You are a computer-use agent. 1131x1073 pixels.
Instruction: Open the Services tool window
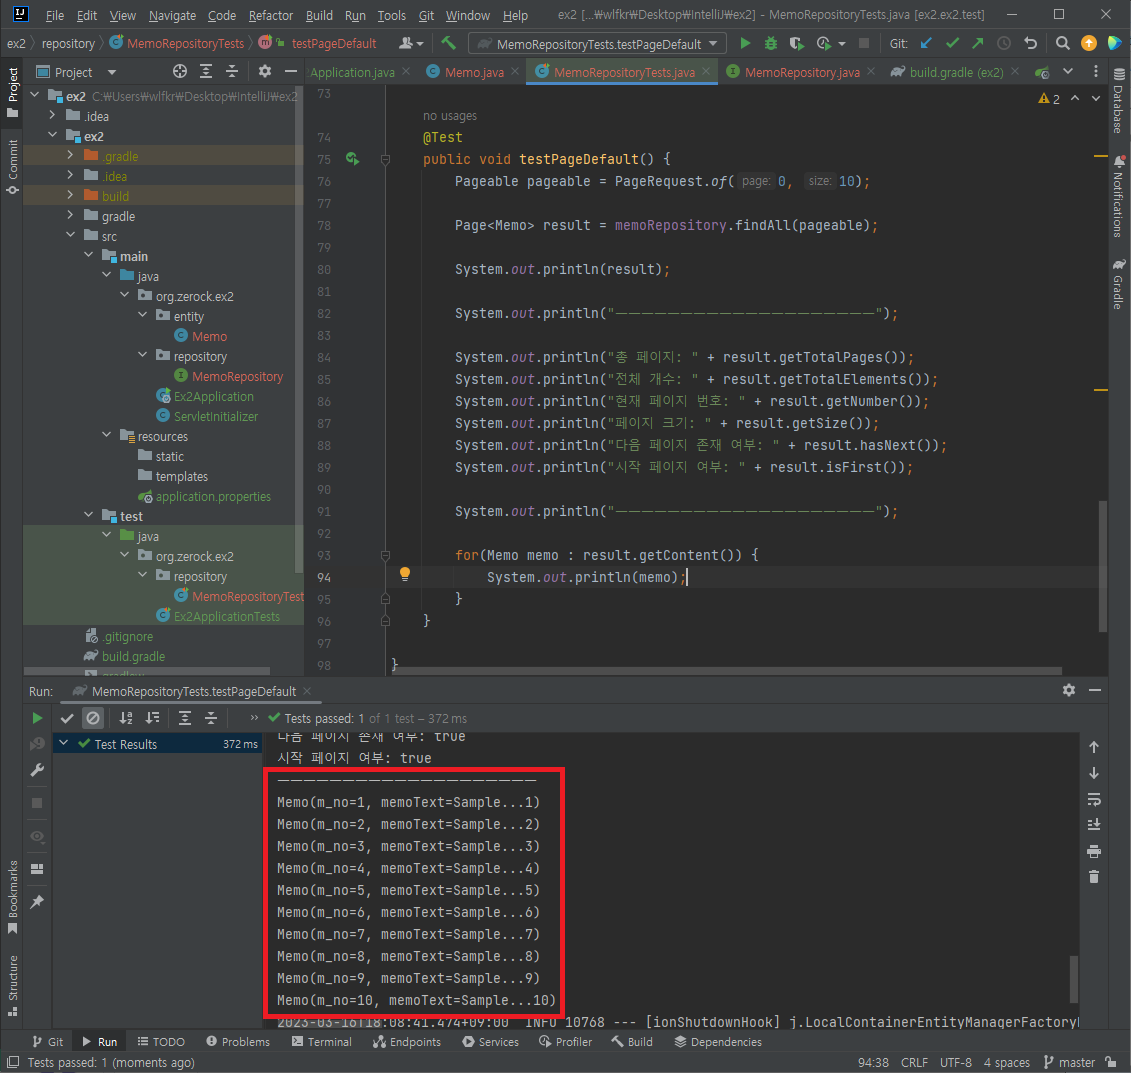[x=490, y=1042]
